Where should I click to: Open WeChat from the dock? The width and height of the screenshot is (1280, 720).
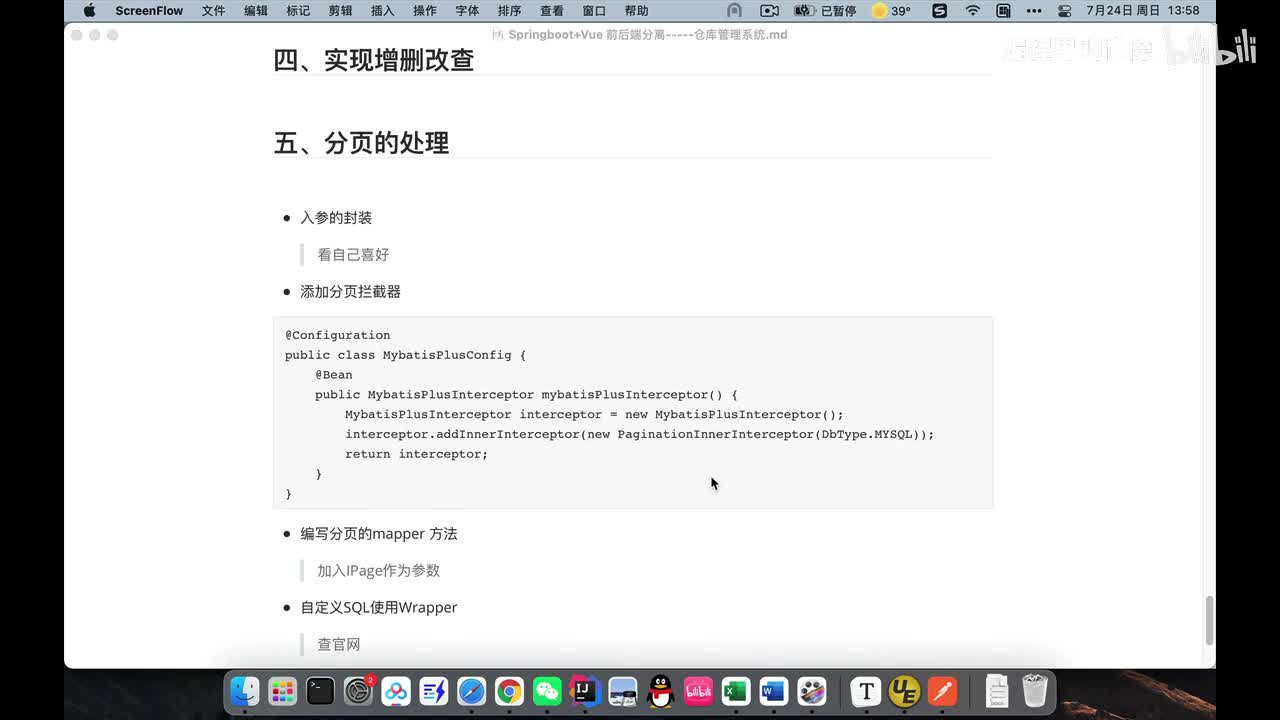(547, 691)
